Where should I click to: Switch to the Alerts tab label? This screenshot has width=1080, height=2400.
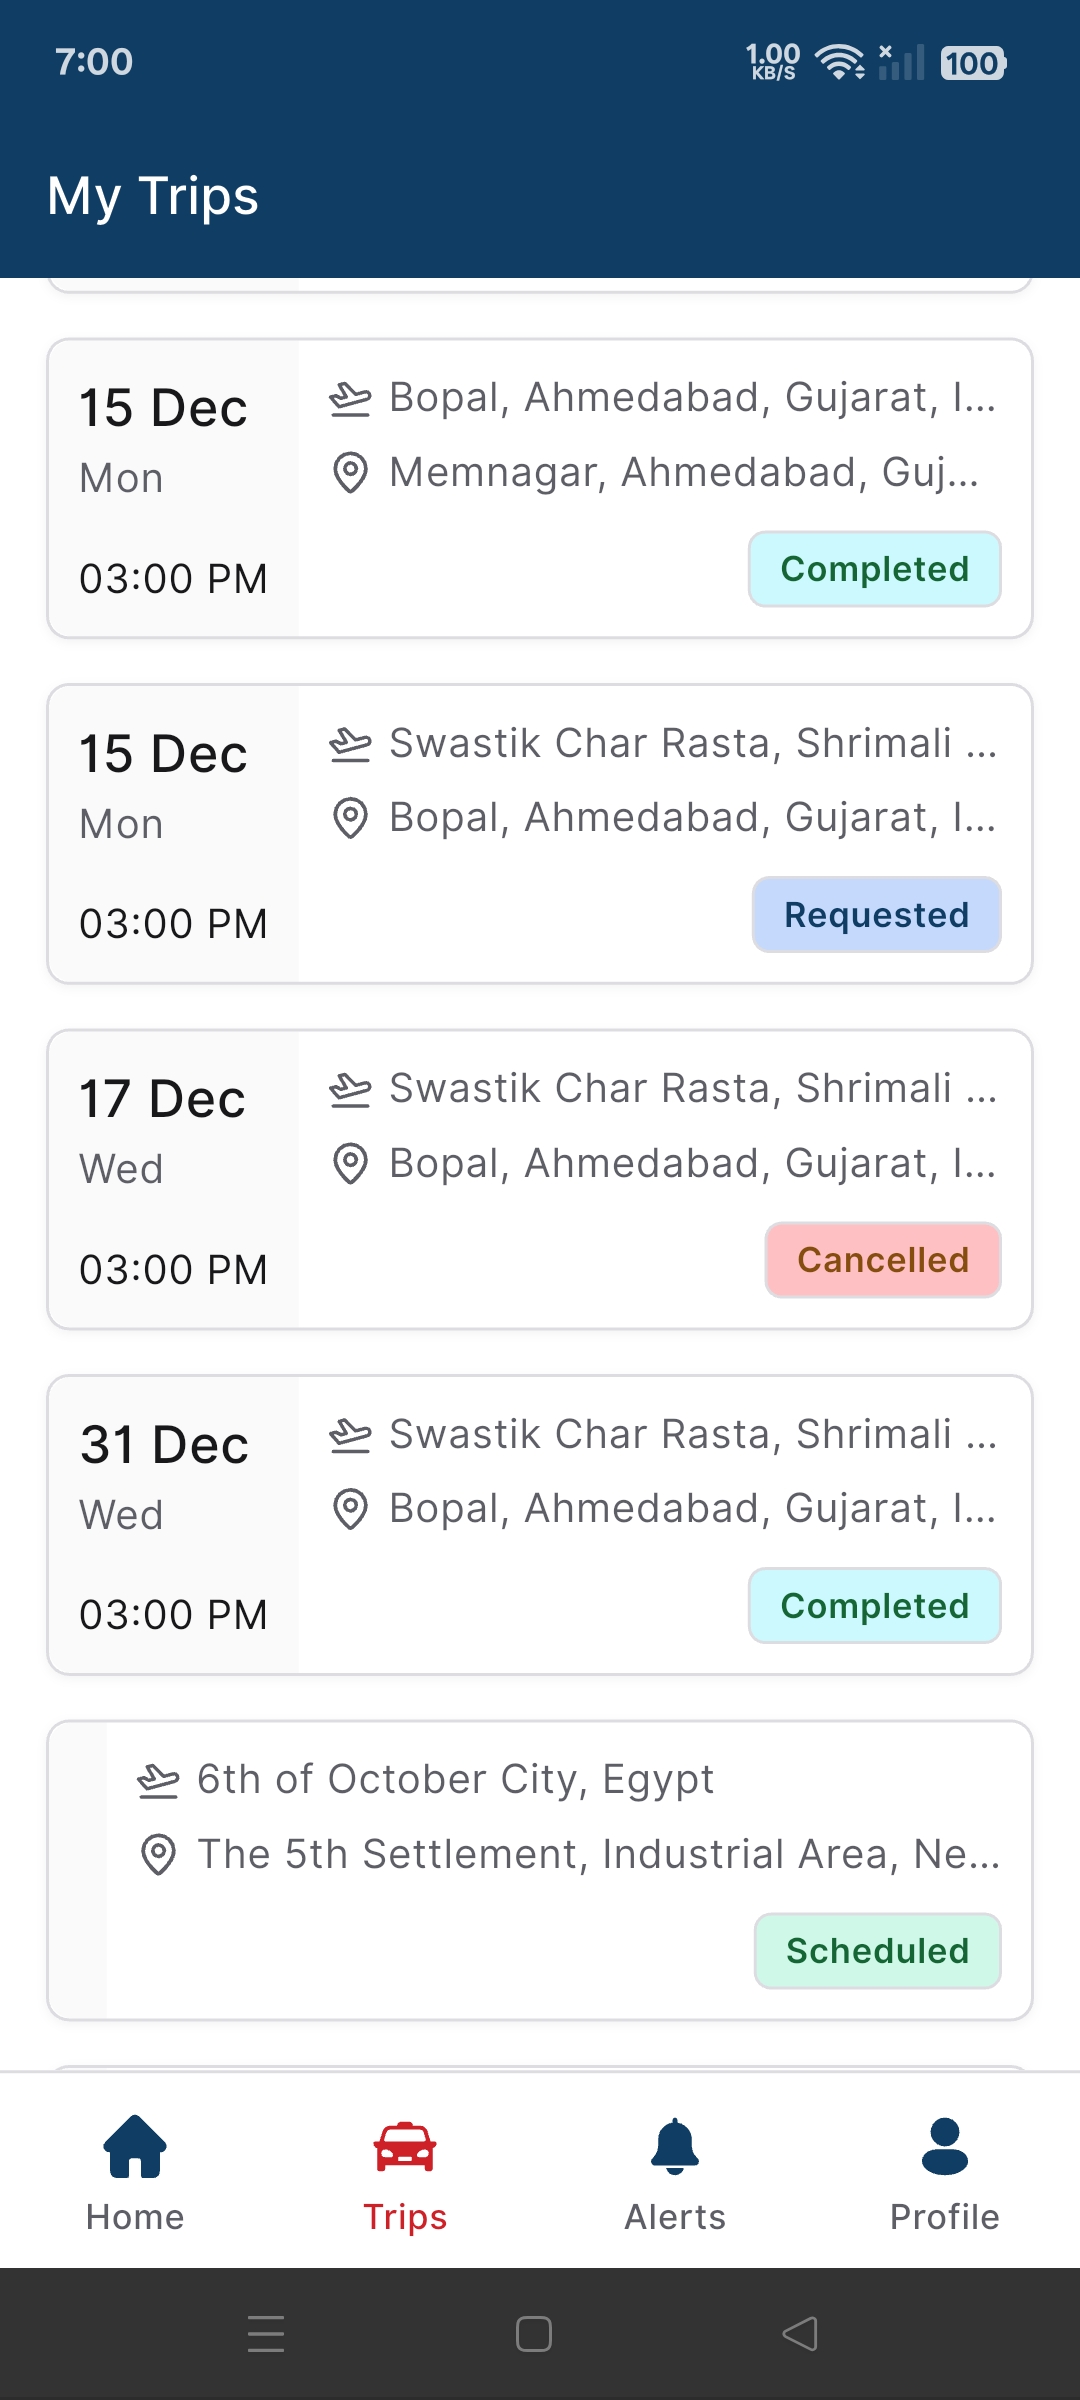coord(675,2217)
